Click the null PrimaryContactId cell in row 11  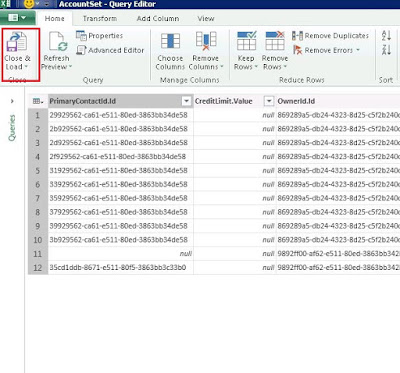click(x=121, y=254)
